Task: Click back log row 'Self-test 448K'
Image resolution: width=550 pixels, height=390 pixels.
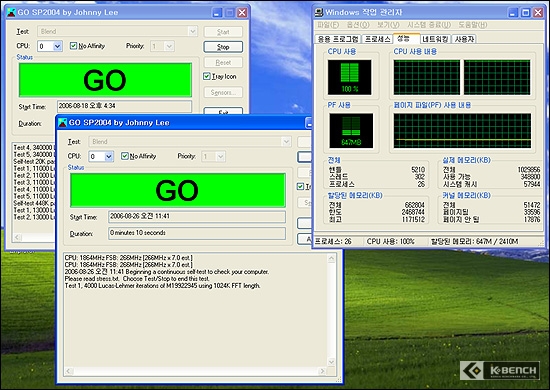Action: pyautogui.click(x=34, y=203)
